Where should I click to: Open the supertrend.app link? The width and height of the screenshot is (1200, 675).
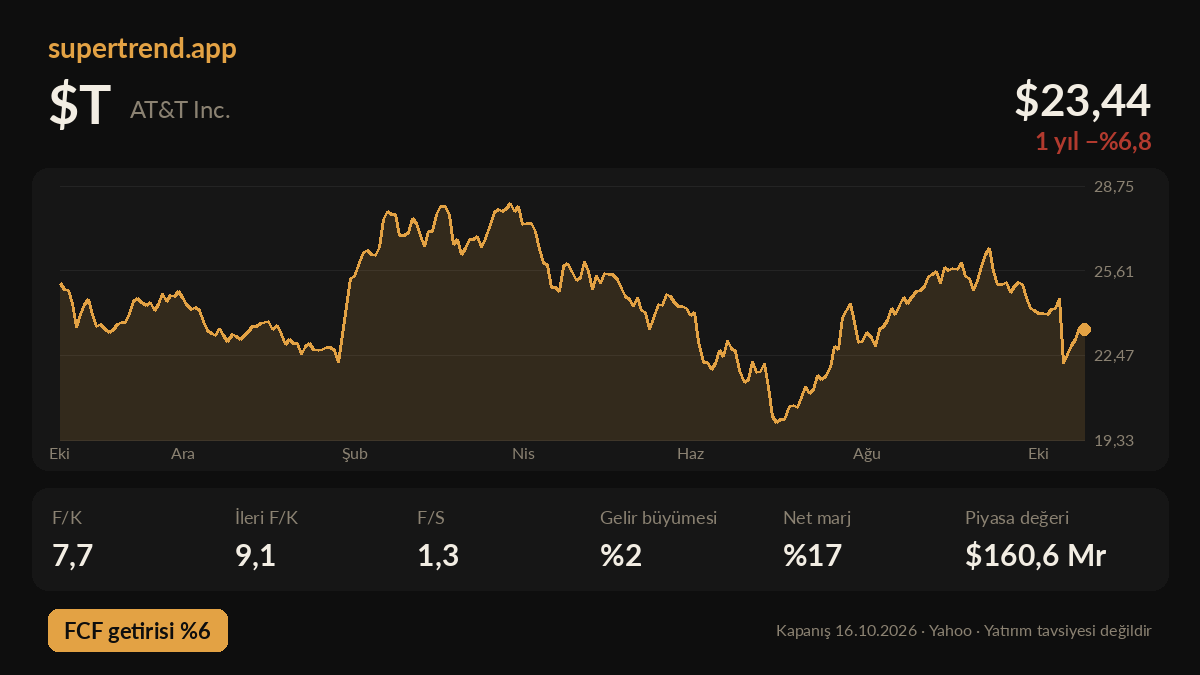(142, 49)
